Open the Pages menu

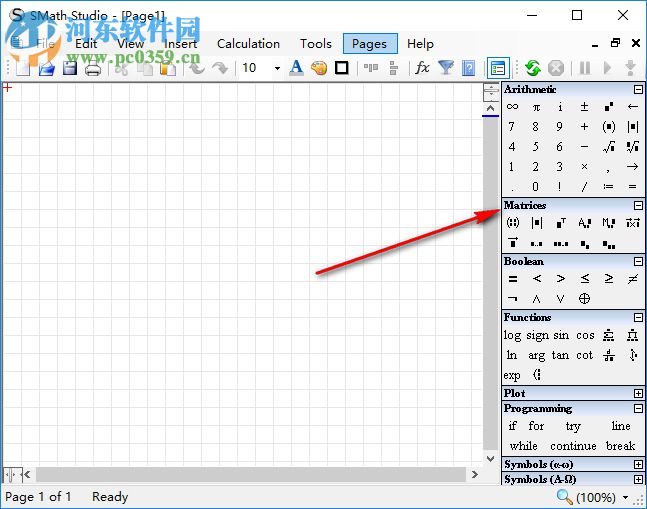[x=370, y=44]
